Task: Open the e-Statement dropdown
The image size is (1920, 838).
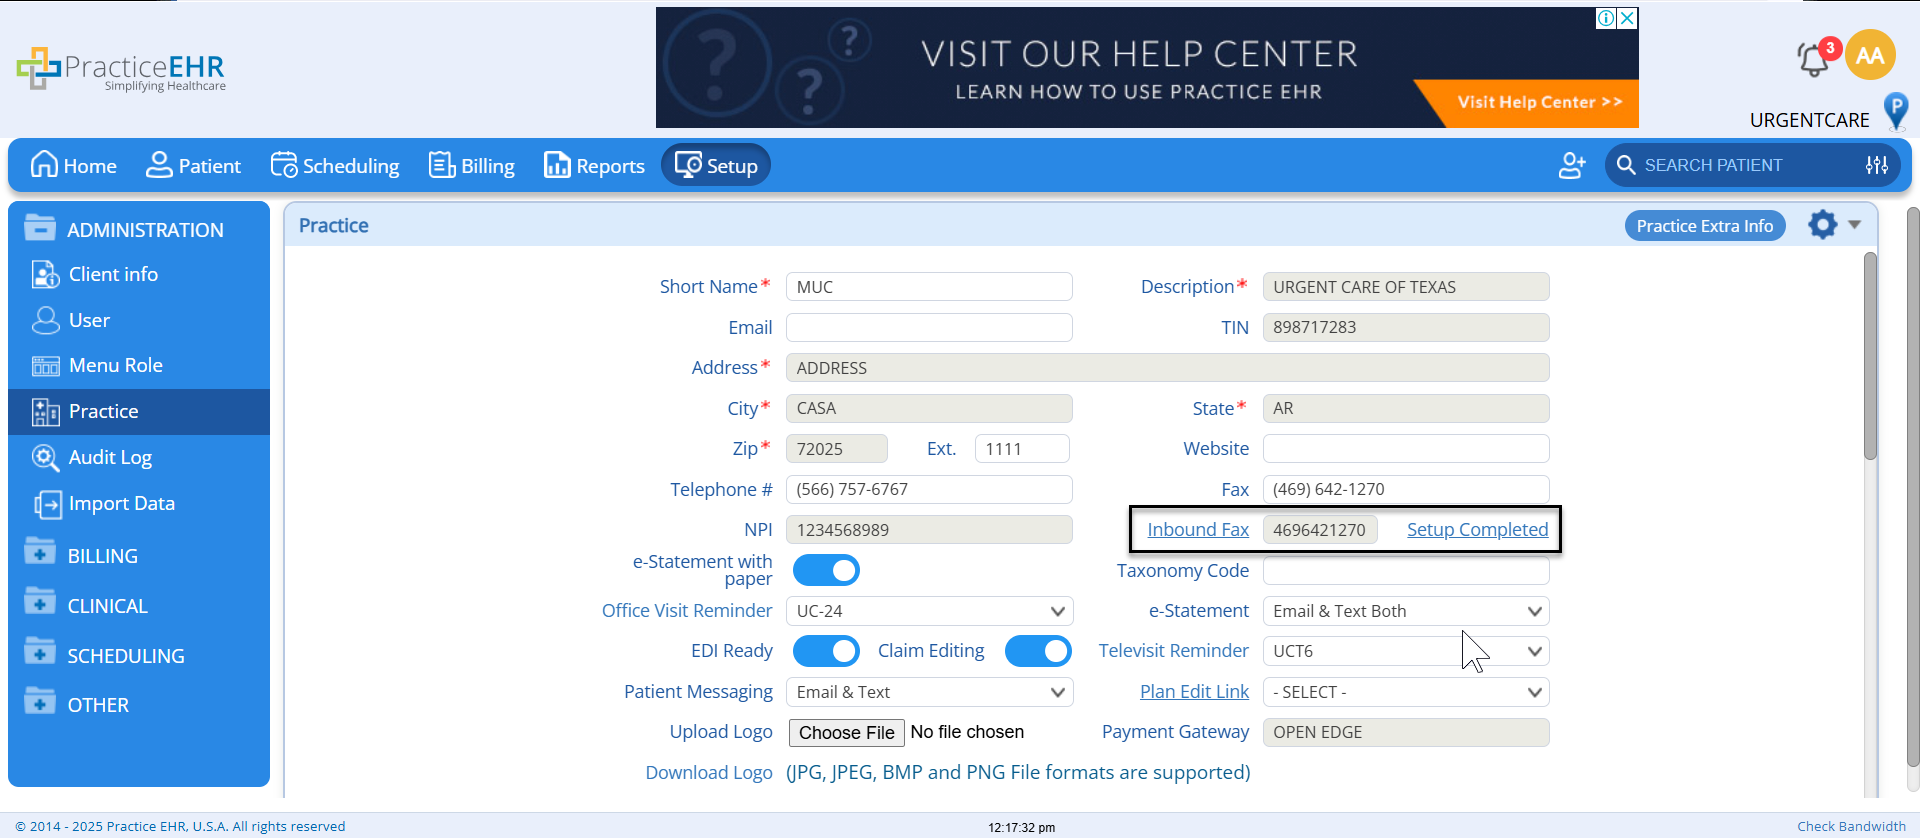Action: 1406,611
